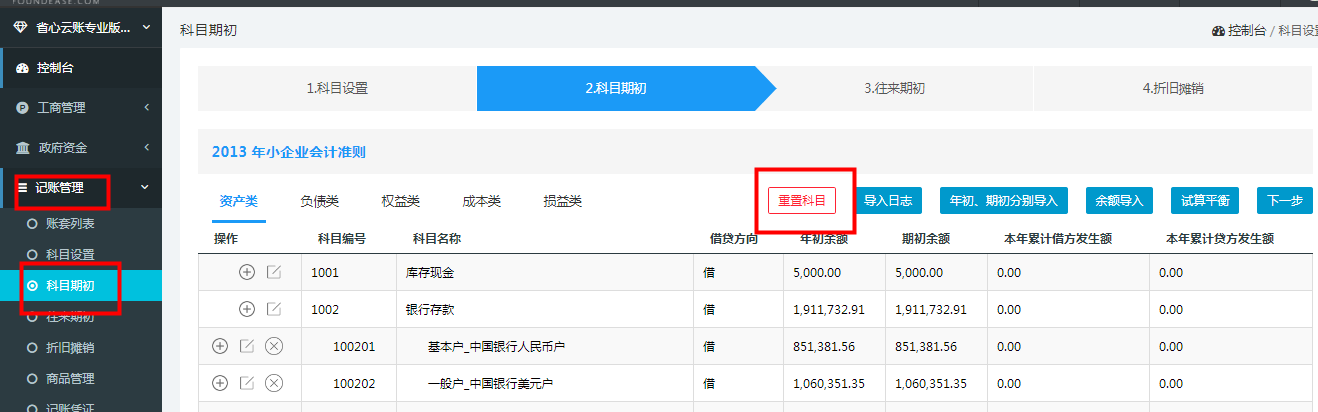Click delete icon for 一般户_中国银行美元户 row

click(x=274, y=383)
